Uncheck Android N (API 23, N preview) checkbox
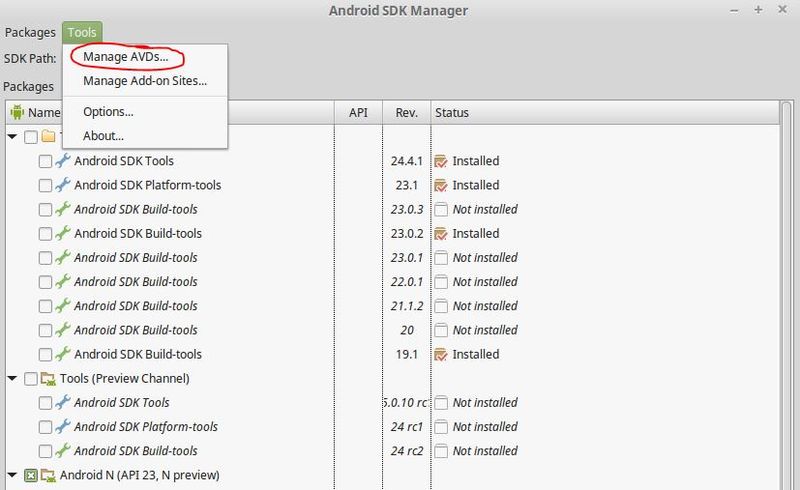 tap(31, 476)
